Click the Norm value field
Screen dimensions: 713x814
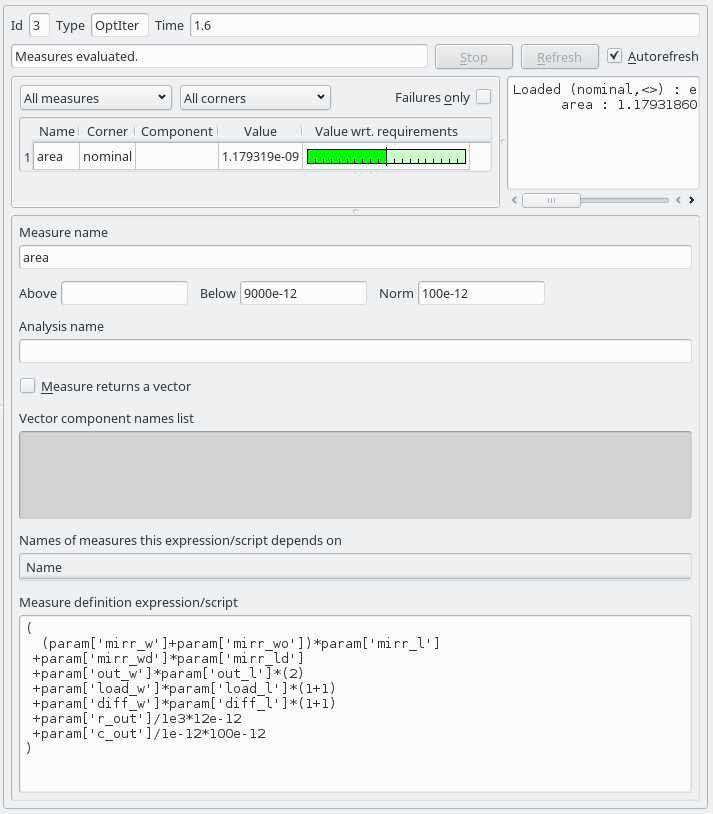[x=481, y=293]
